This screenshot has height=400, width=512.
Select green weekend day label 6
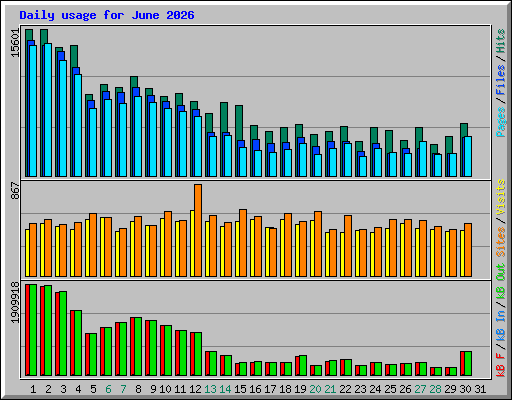(108, 389)
